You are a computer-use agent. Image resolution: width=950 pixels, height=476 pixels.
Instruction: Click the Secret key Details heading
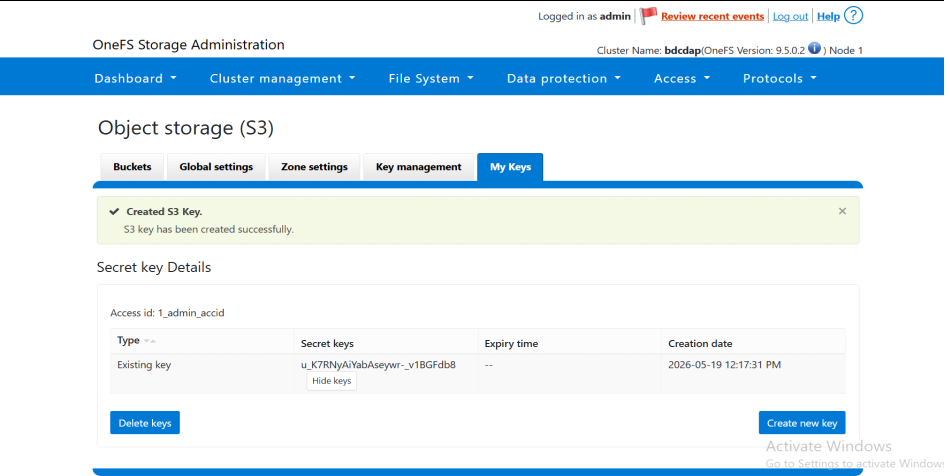pyautogui.click(x=154, y=267)
